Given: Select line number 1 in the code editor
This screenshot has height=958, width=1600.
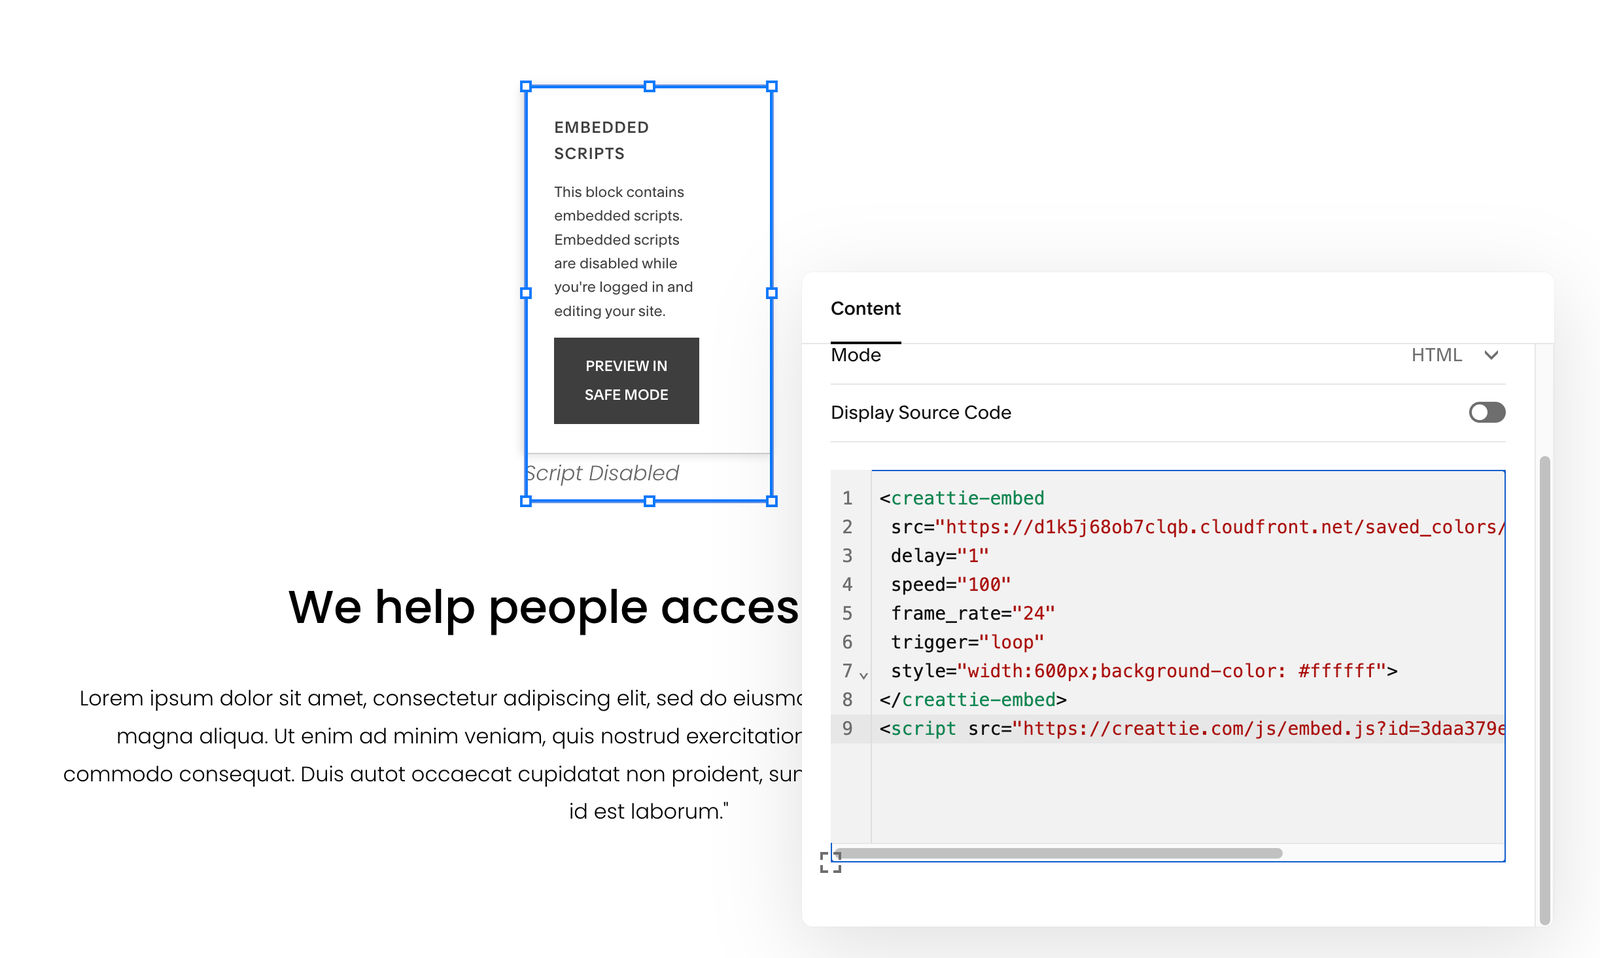Looking at the screenshot, I should click(847, 498).
